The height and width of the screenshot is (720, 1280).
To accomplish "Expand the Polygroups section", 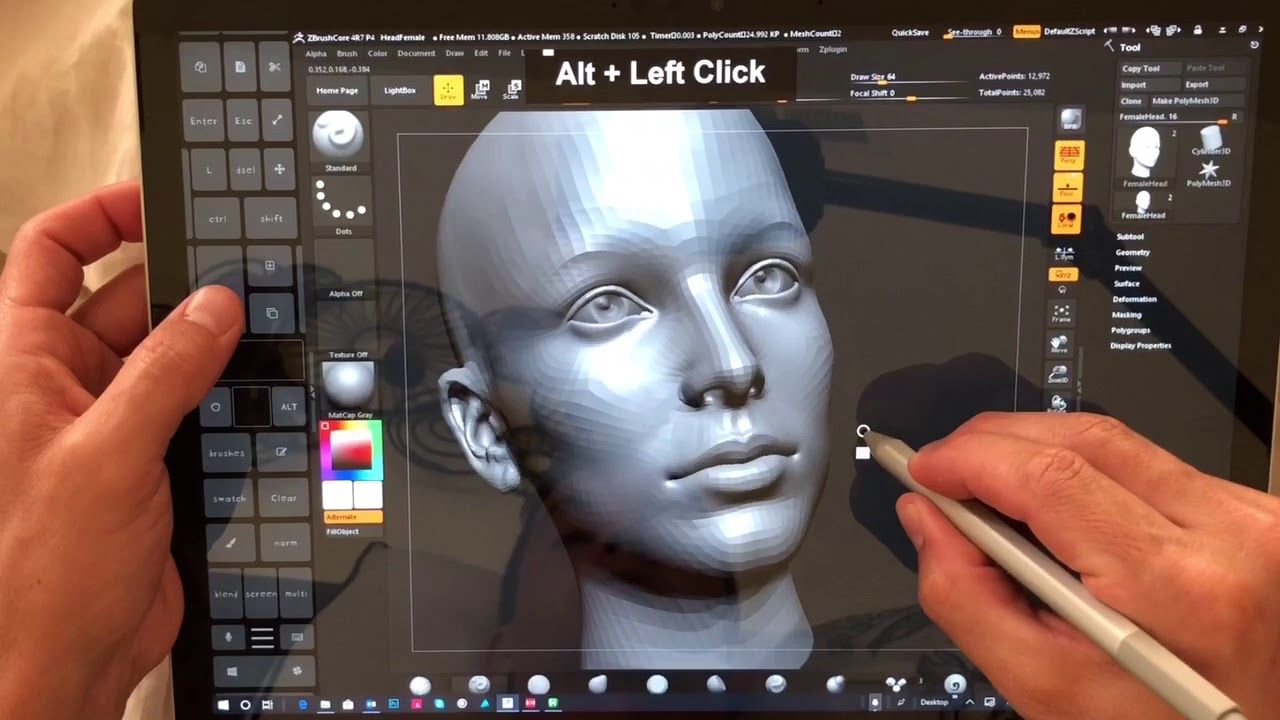I will click(1130, 330).
